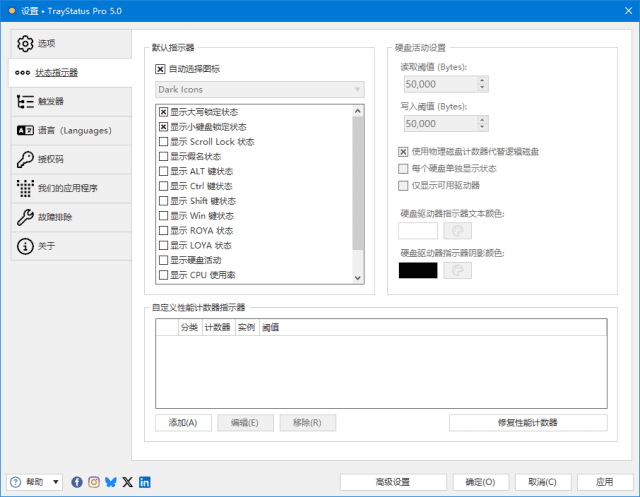Viewport: 640px width, 497px height.
Task: Open the X social icon
Action: (127, 482)
